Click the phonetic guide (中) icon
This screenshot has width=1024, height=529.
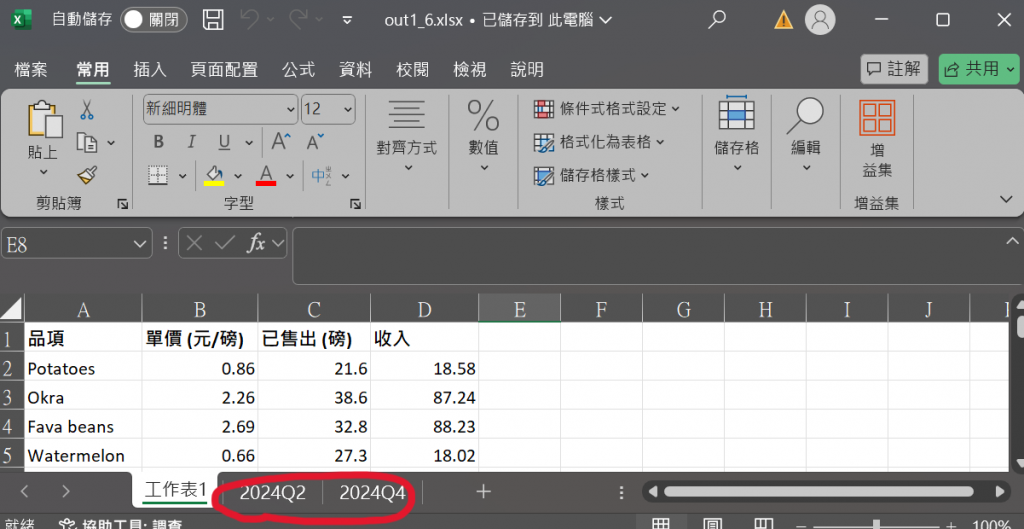pos(321,175)
